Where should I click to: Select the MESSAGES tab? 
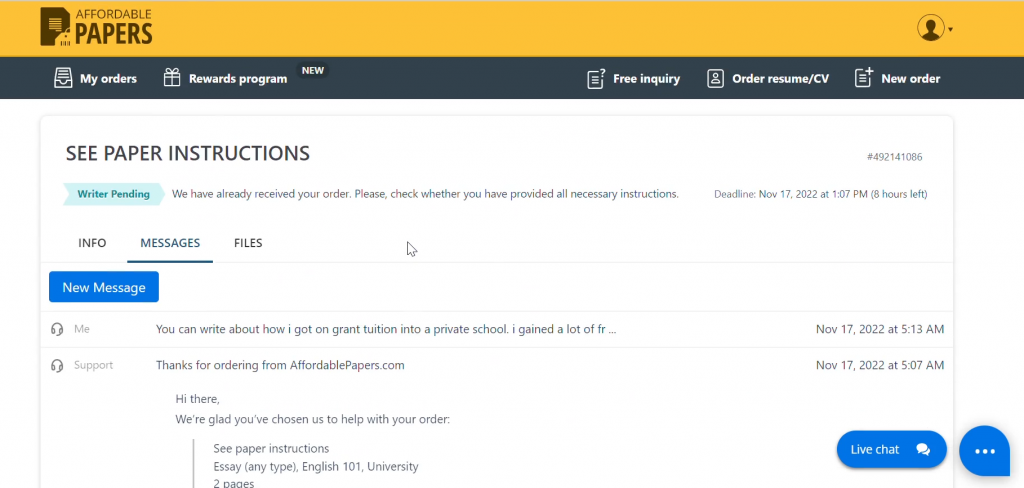click(170, 243)
